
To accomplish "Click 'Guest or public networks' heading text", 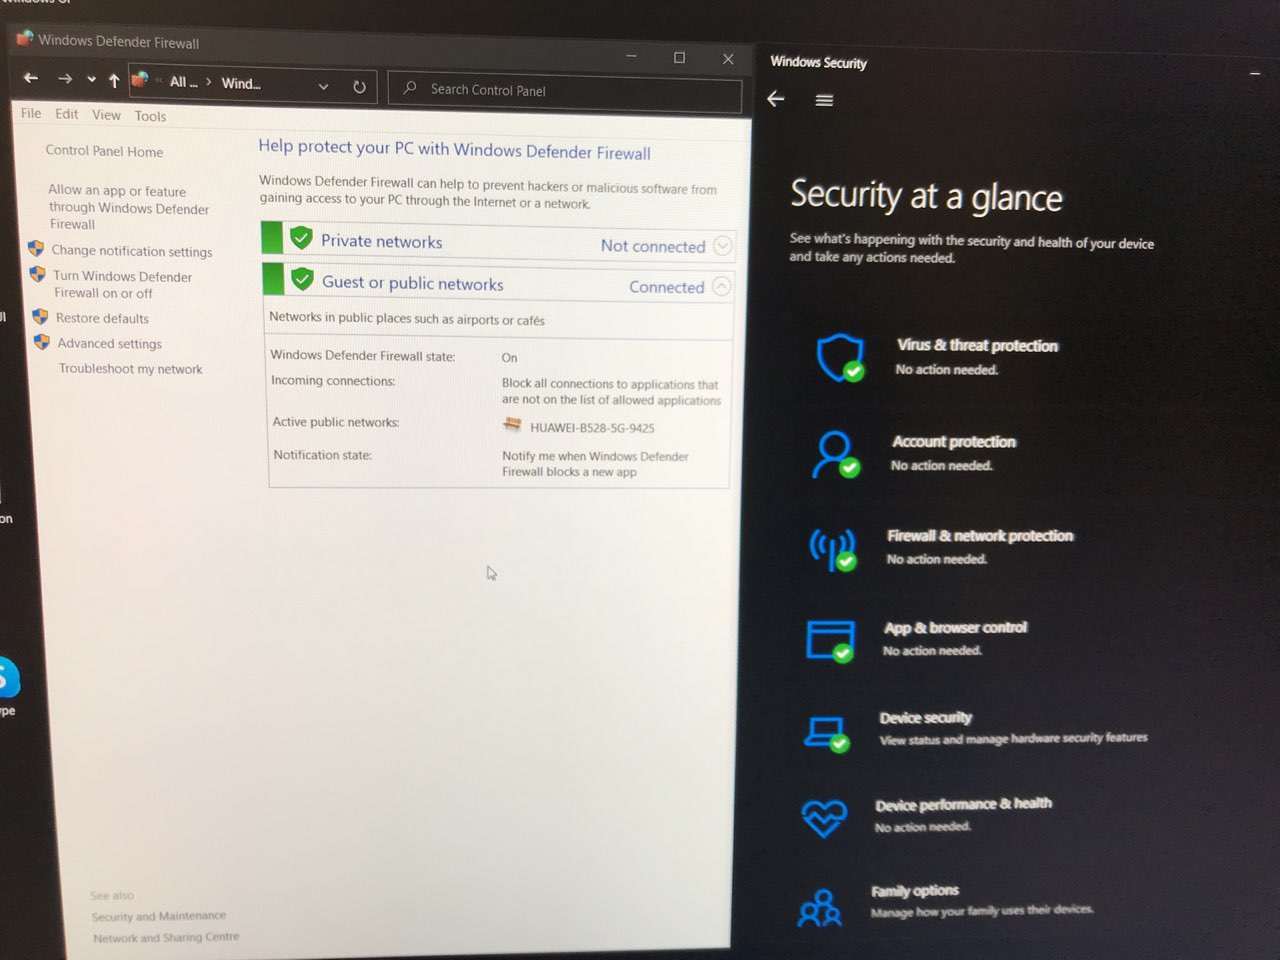I will [x=412, y=283].
